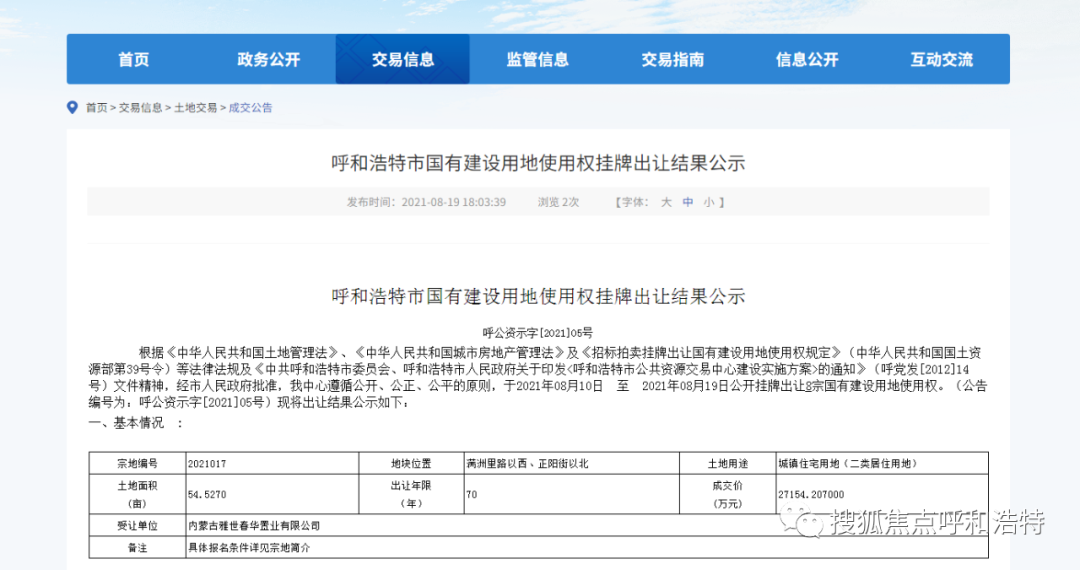Open the 首页 navigation tab
Screen dimensions: 1080x570
coord(133,59)
